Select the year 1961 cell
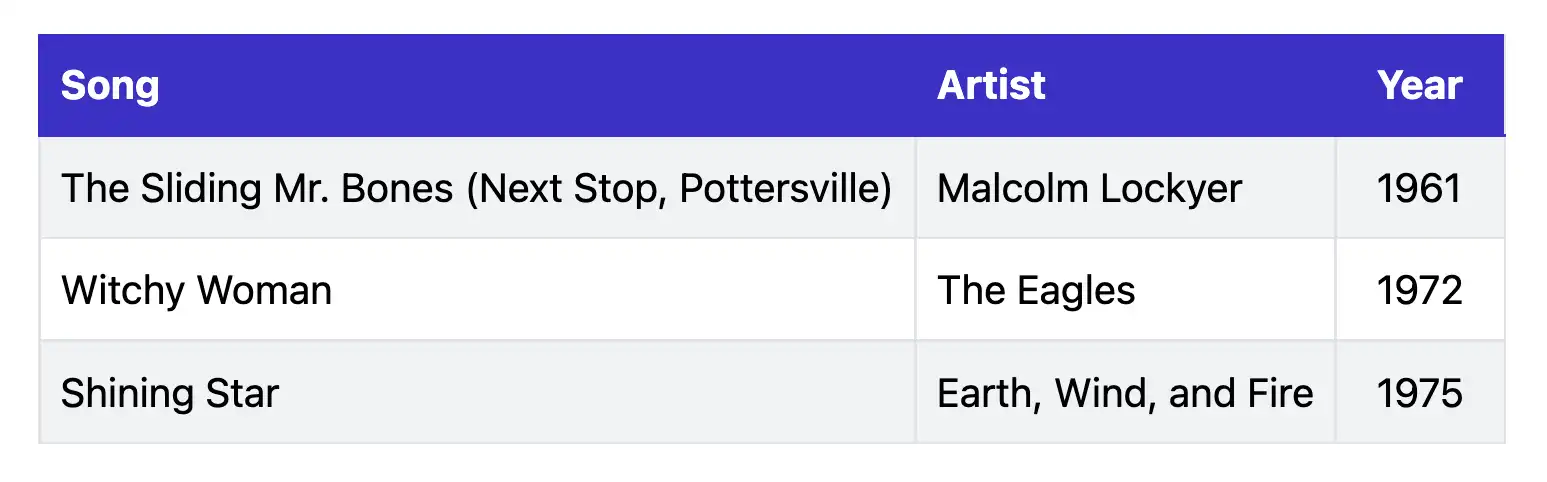Image resolution: width=1547 pixels, height=482 pixels. pos(1419,188)
